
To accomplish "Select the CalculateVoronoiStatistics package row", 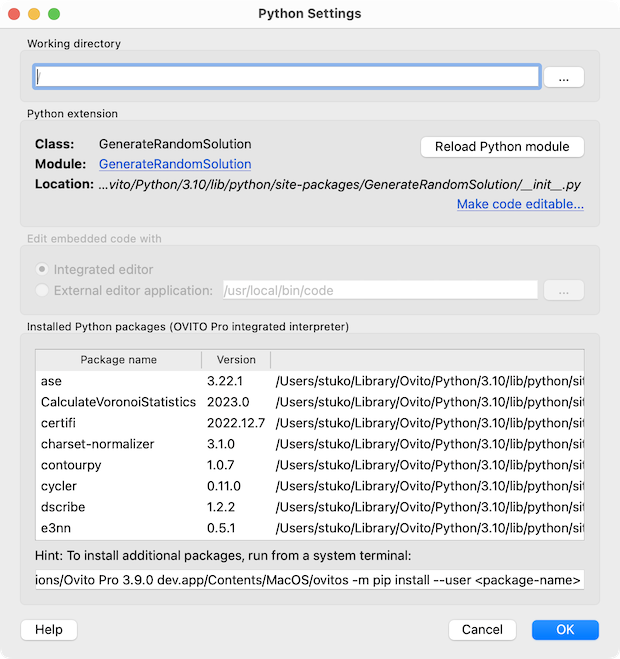I will tap(118, 402).
